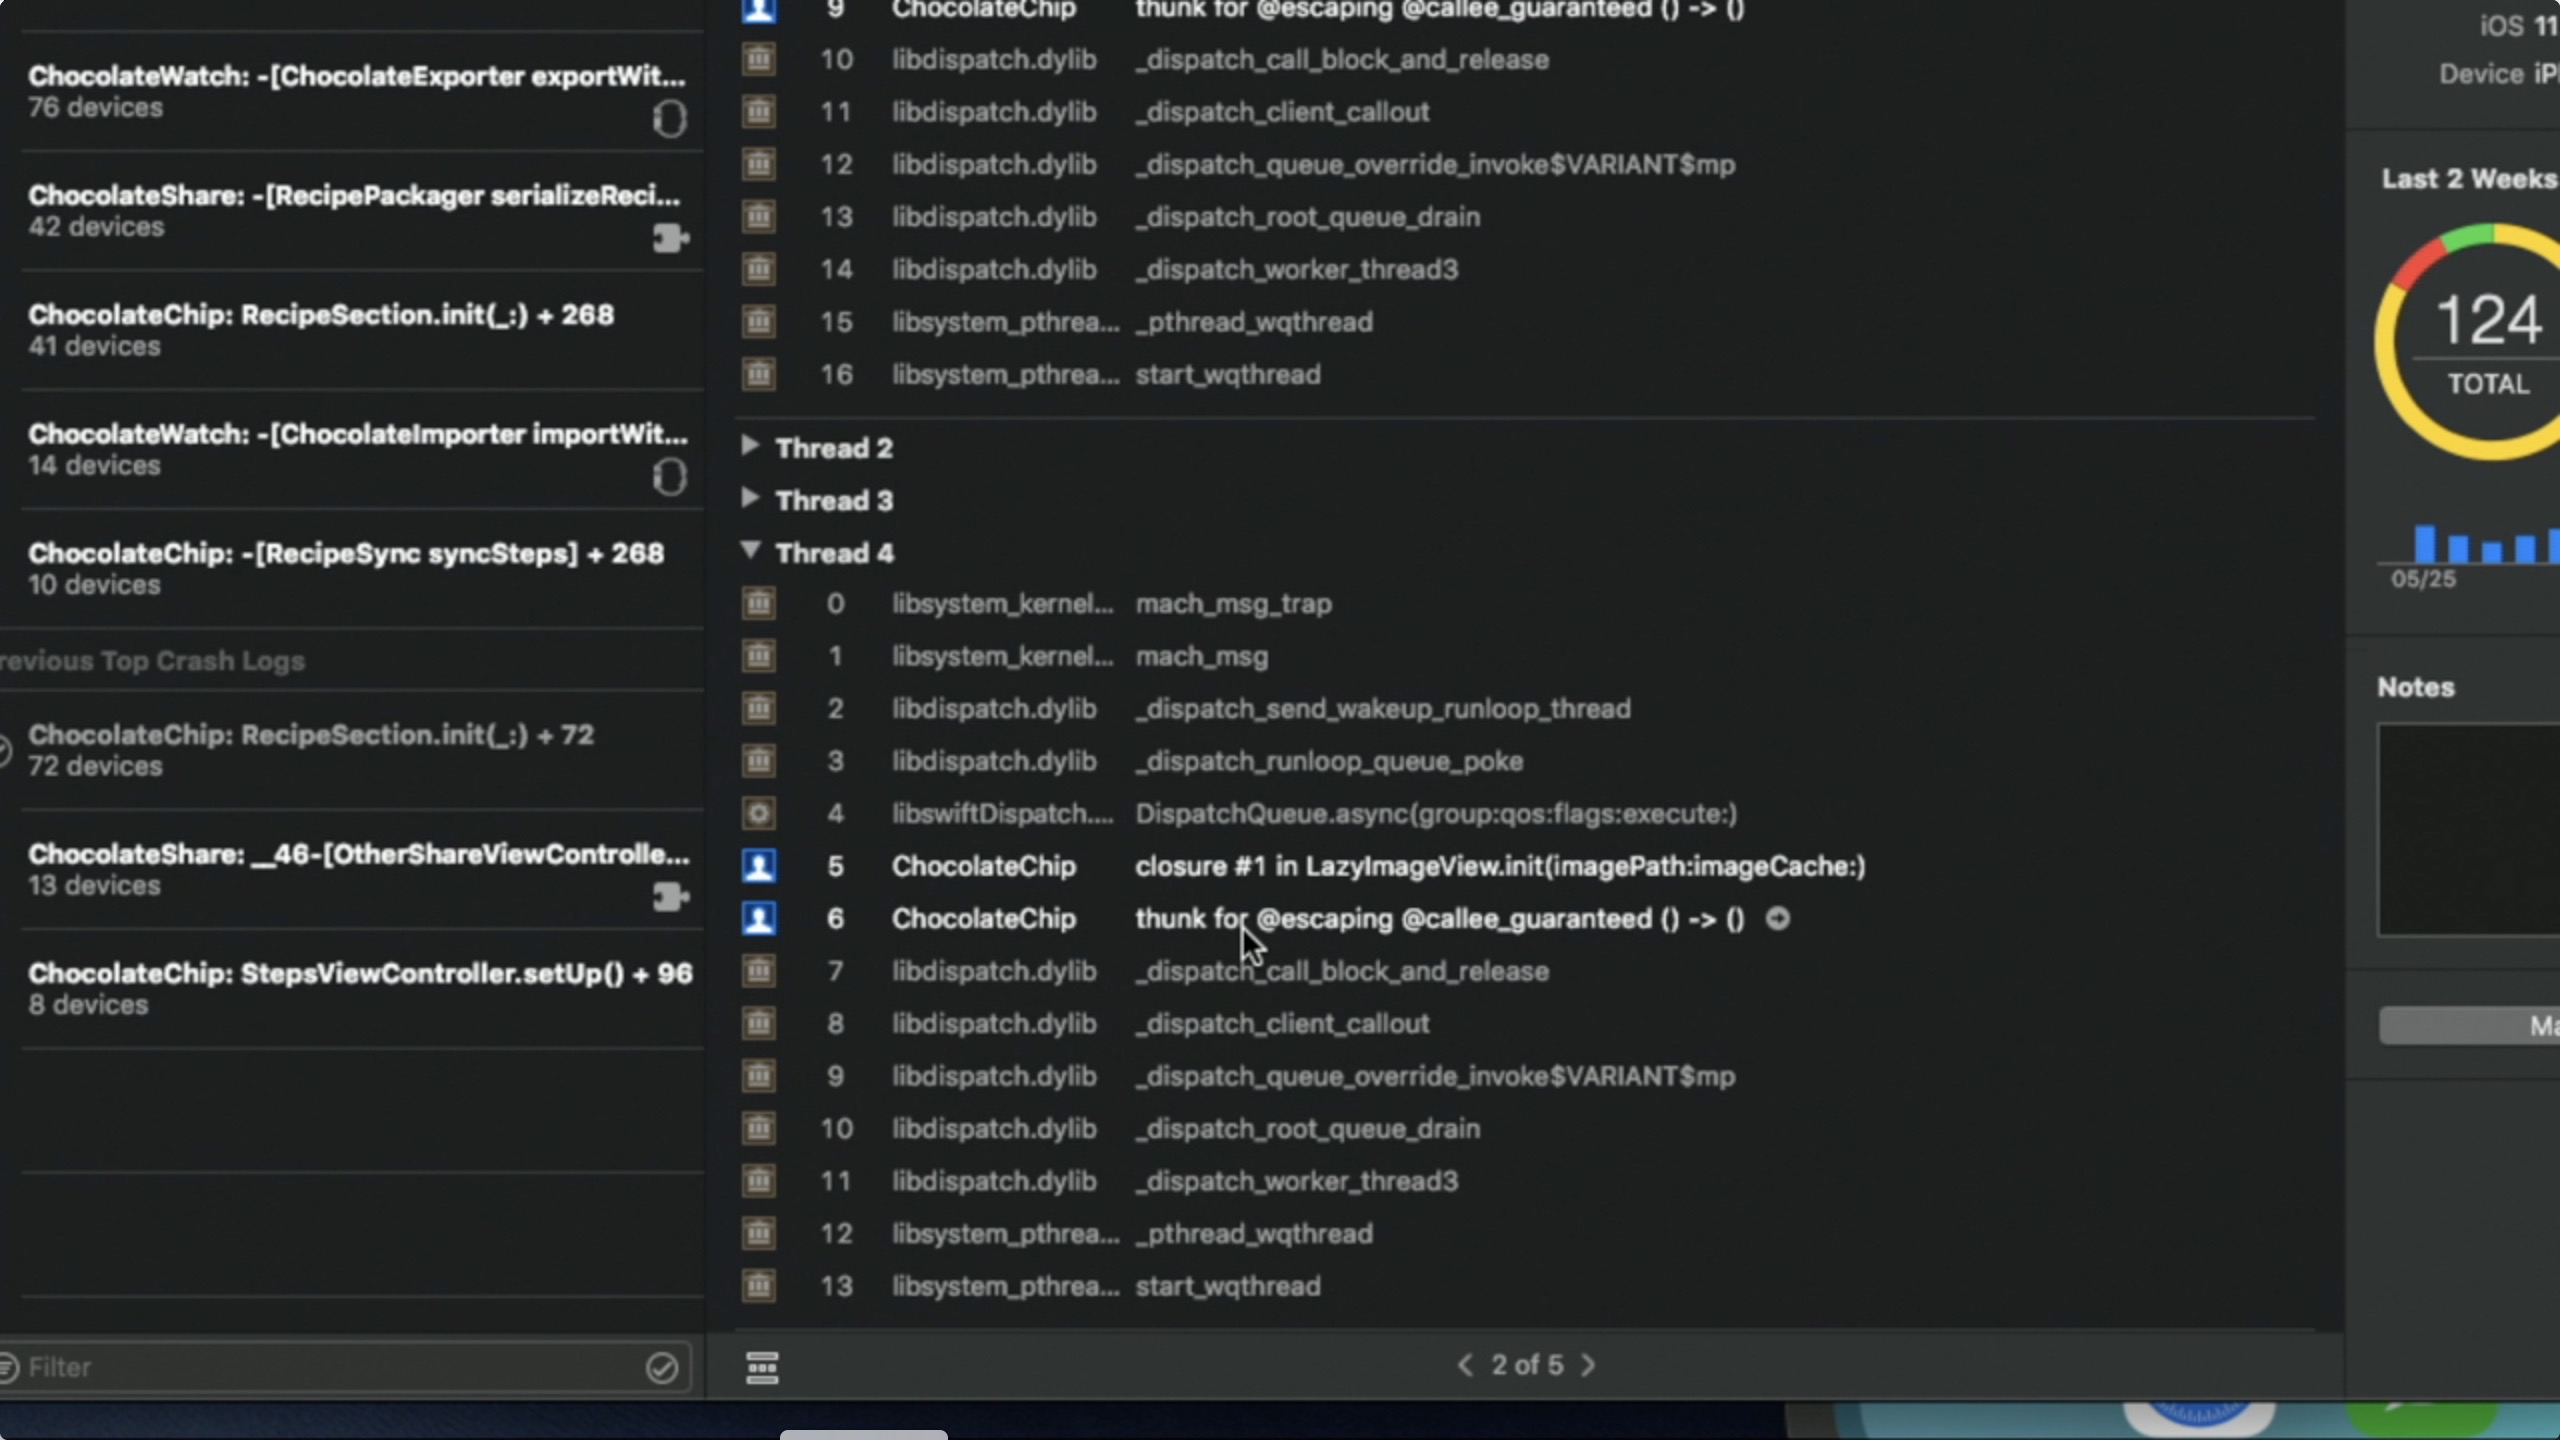Click stack frame filter icon below backtrace

762,1367
